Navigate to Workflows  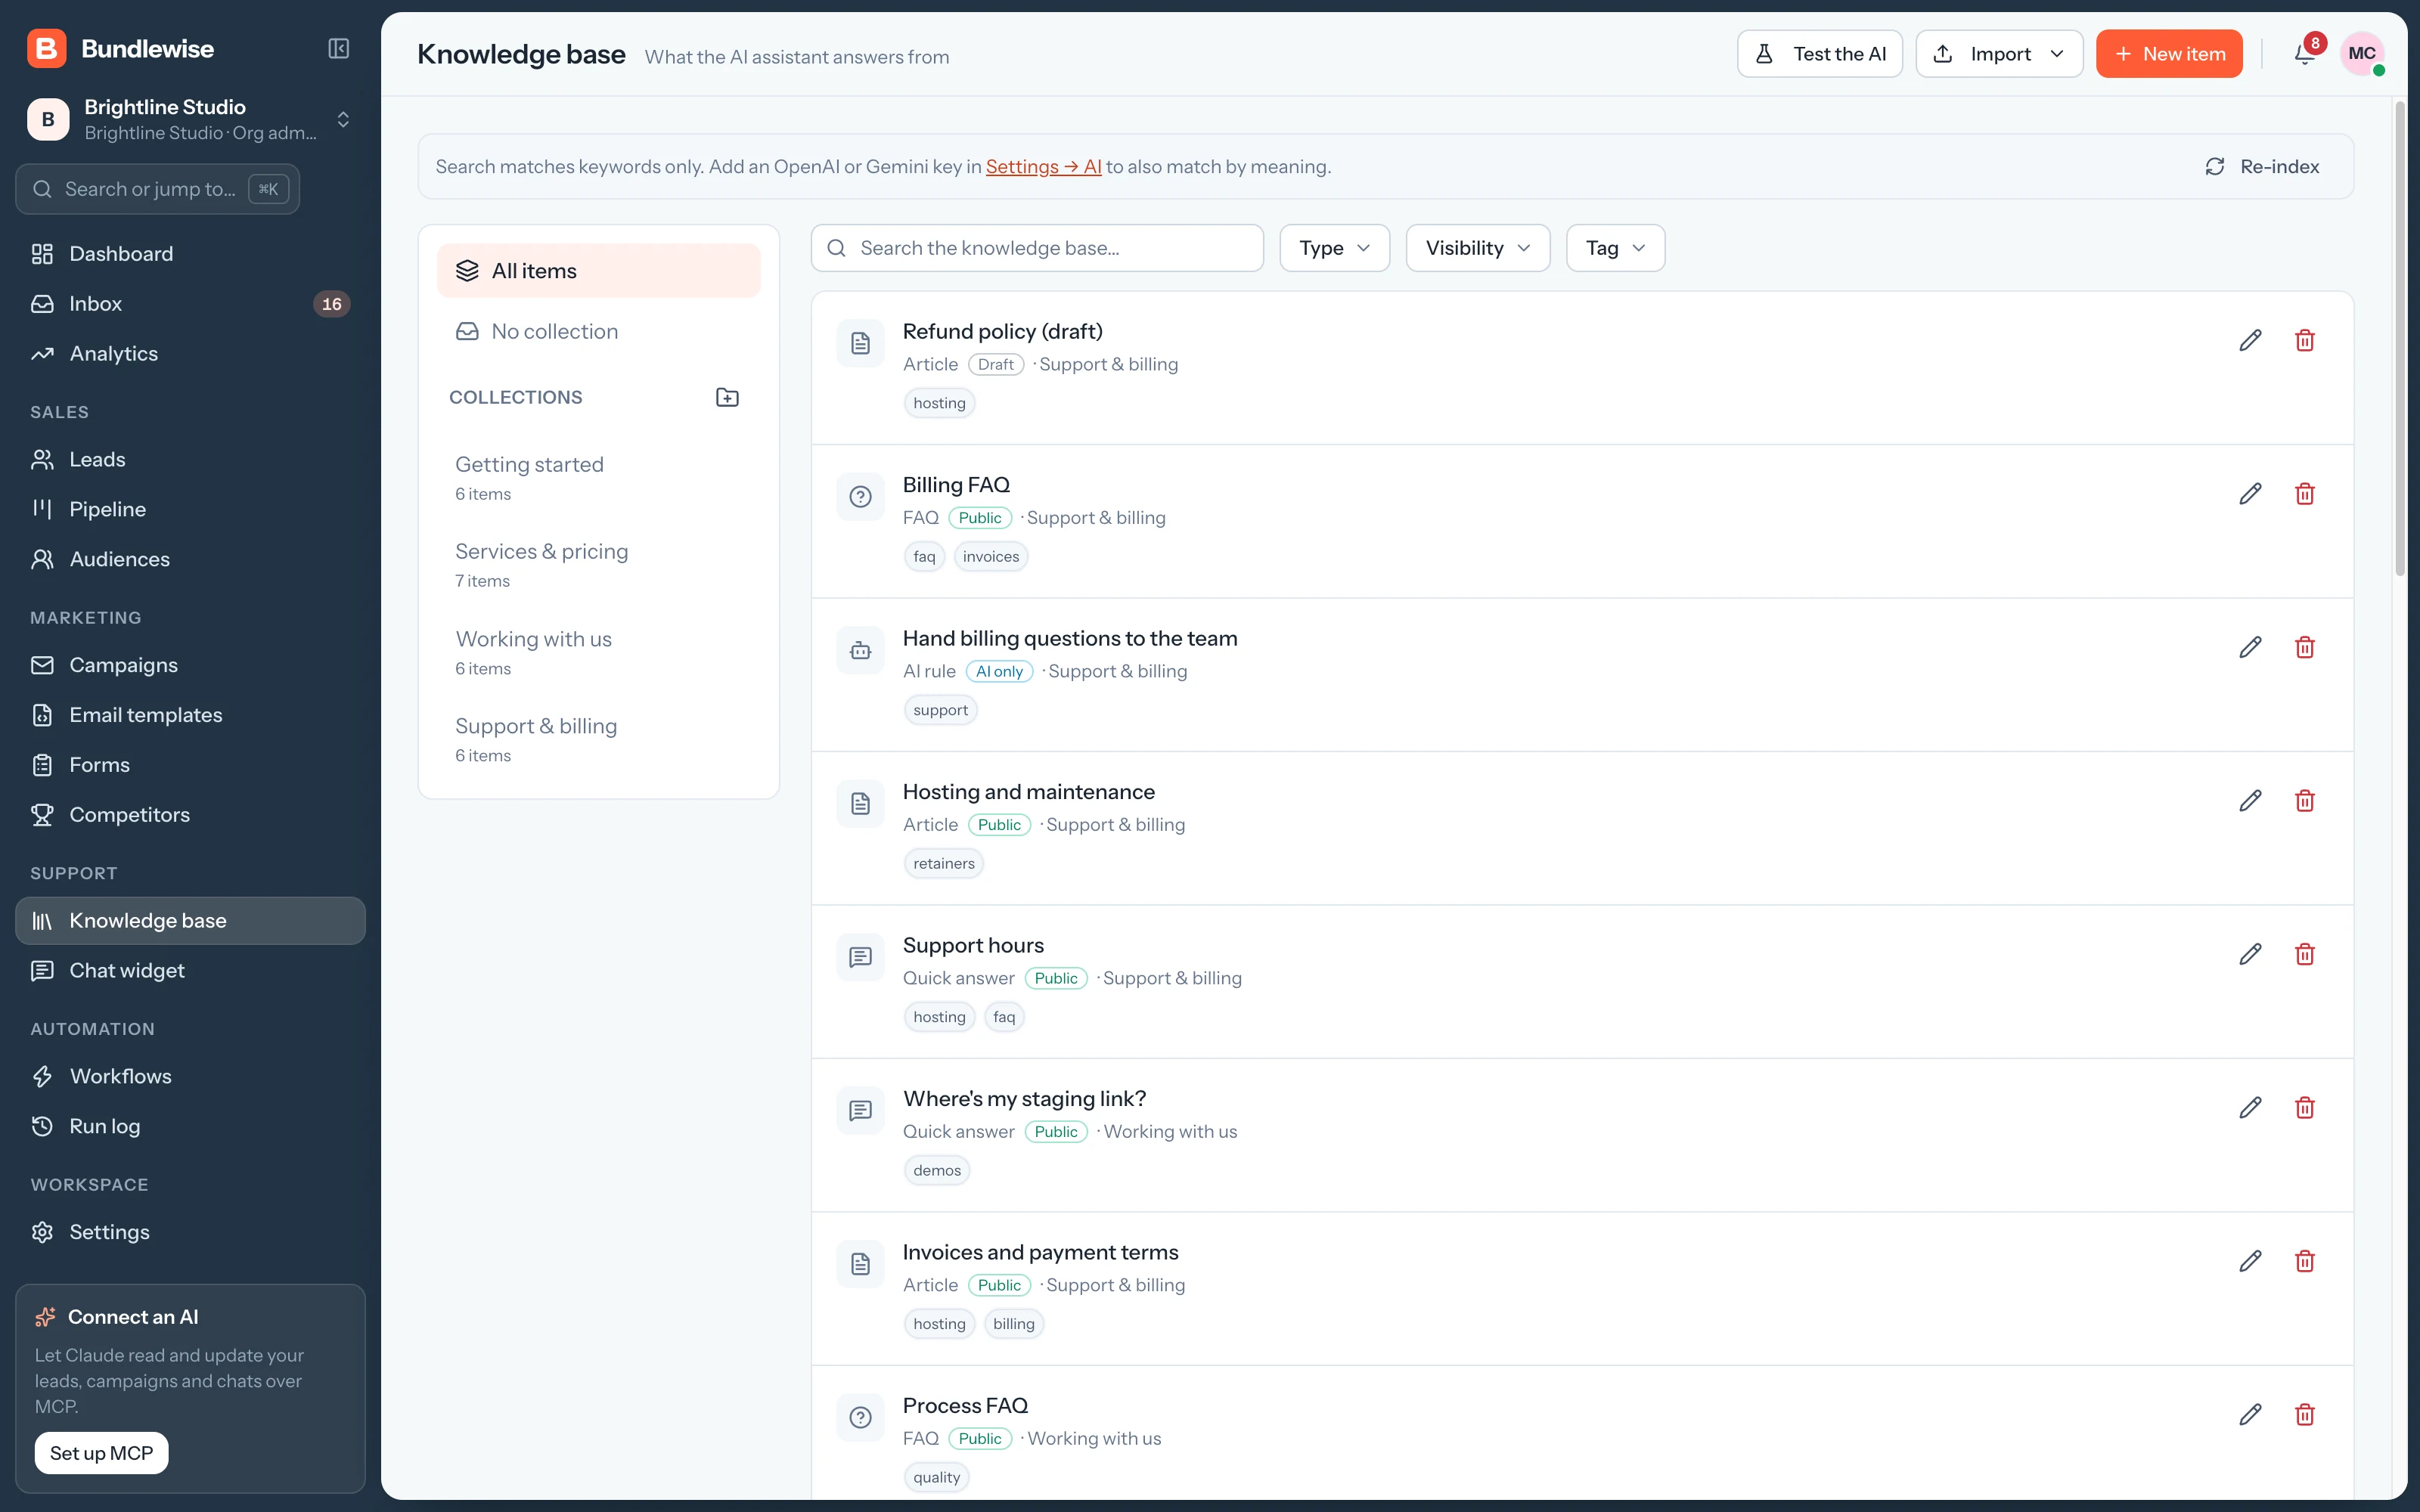coord(190,1077)
